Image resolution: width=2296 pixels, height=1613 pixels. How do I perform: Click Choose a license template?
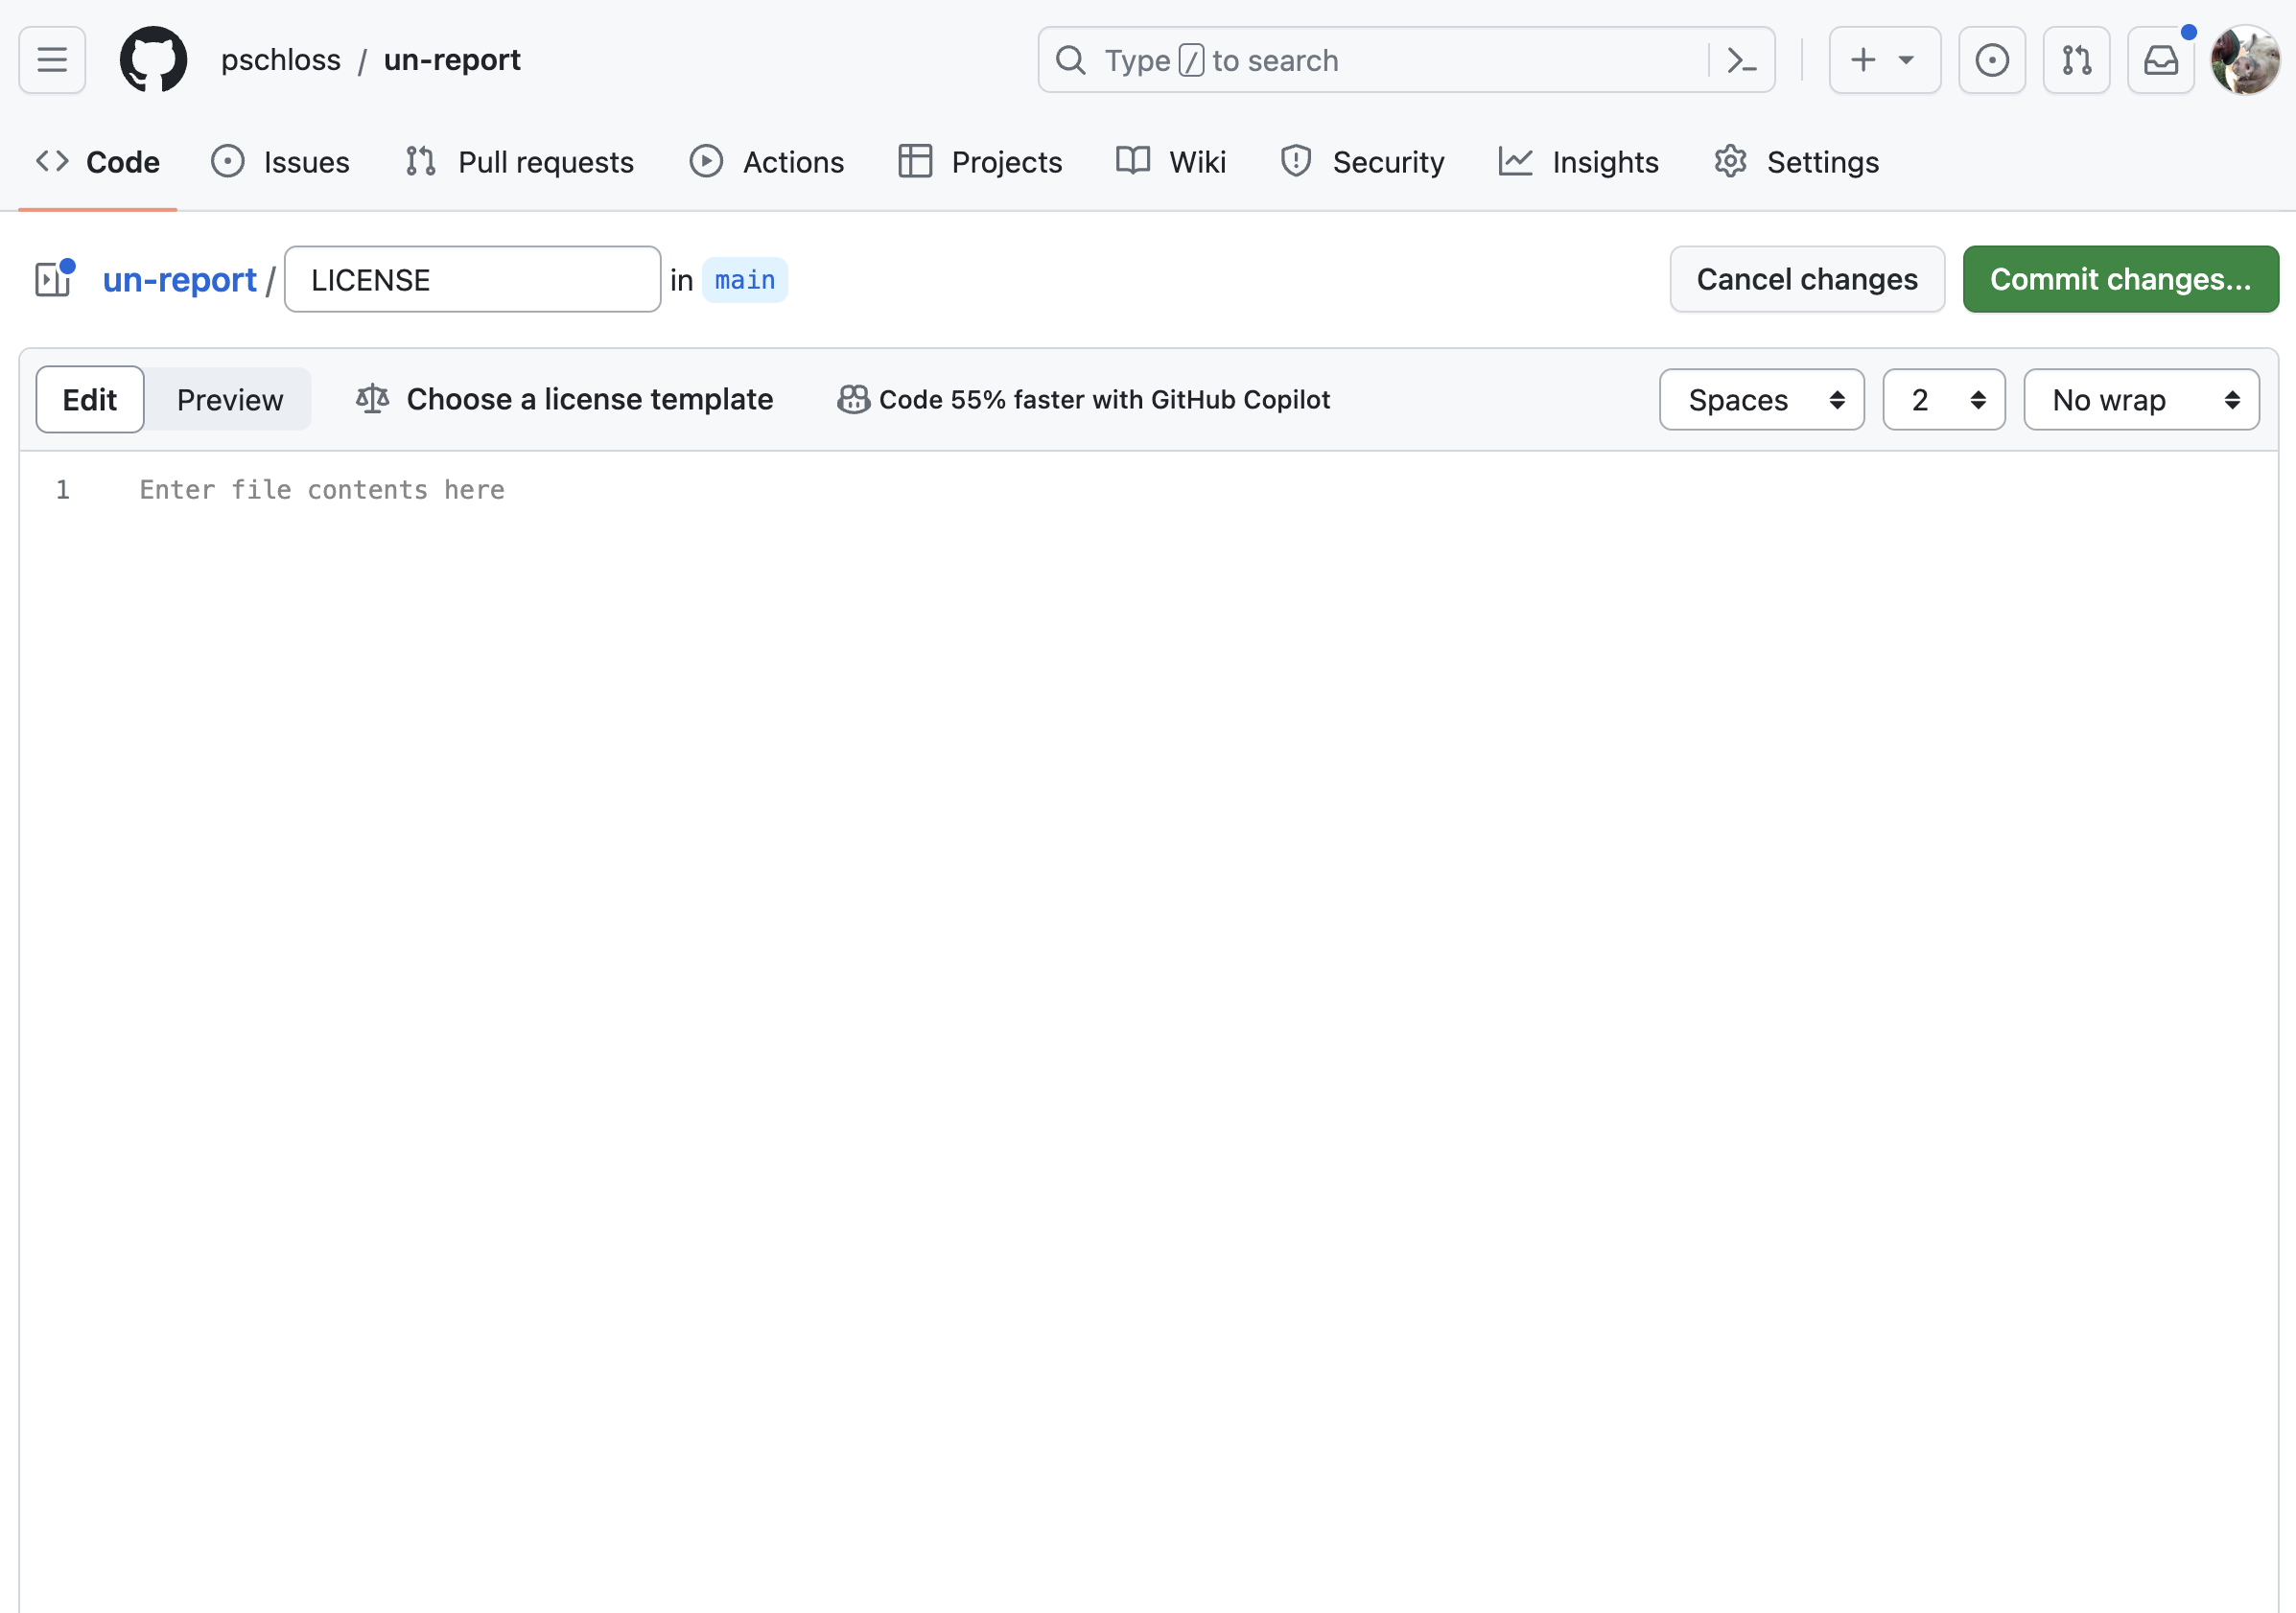(x=565, y=400)
